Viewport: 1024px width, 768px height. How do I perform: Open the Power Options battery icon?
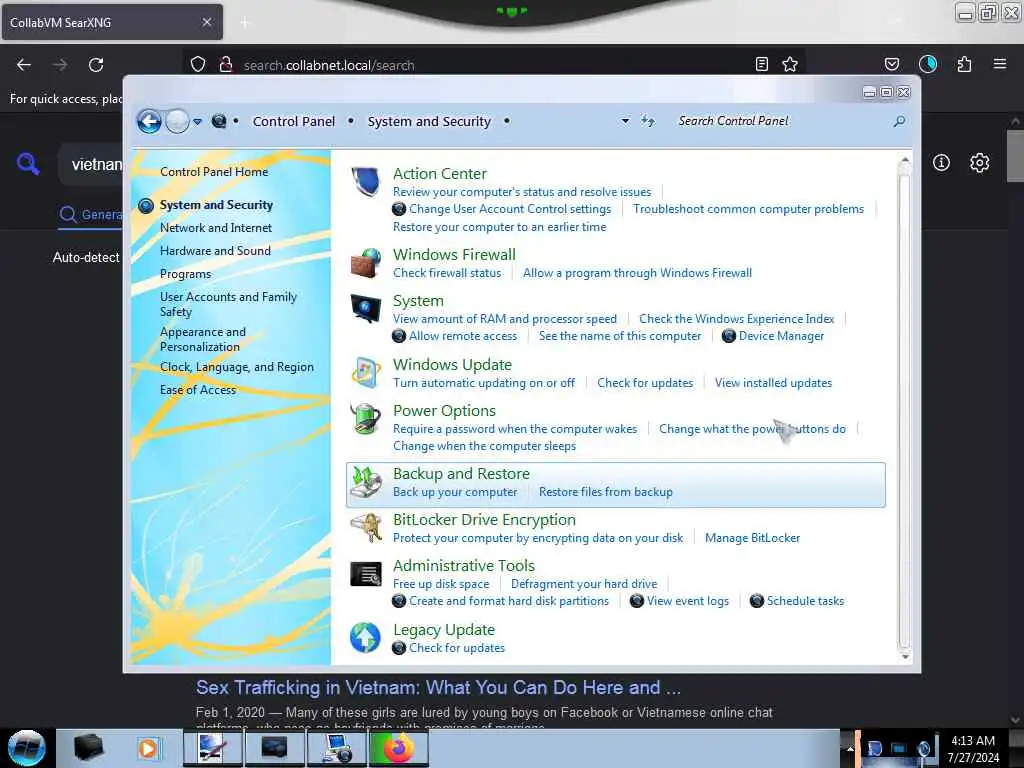[366, 419]
